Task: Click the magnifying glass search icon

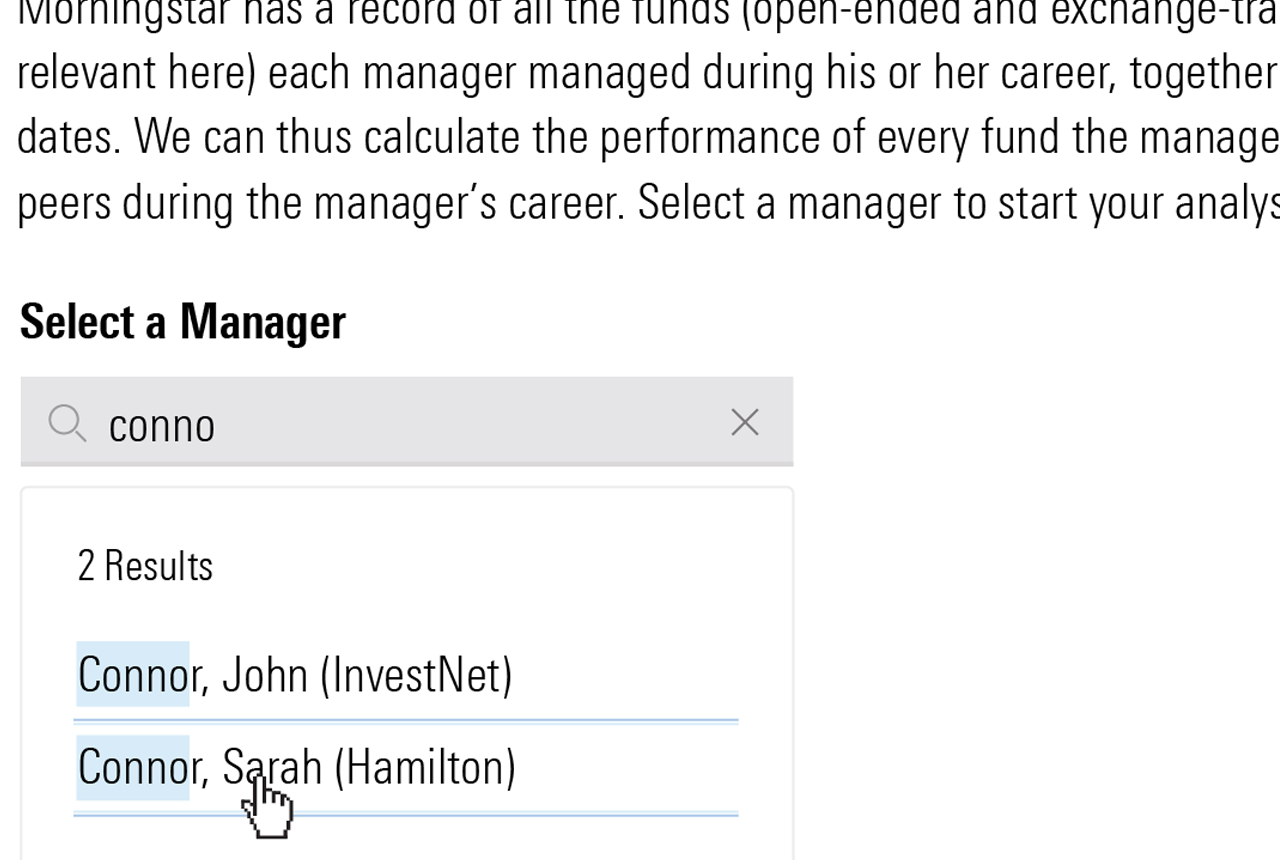Action: [67, 424]
